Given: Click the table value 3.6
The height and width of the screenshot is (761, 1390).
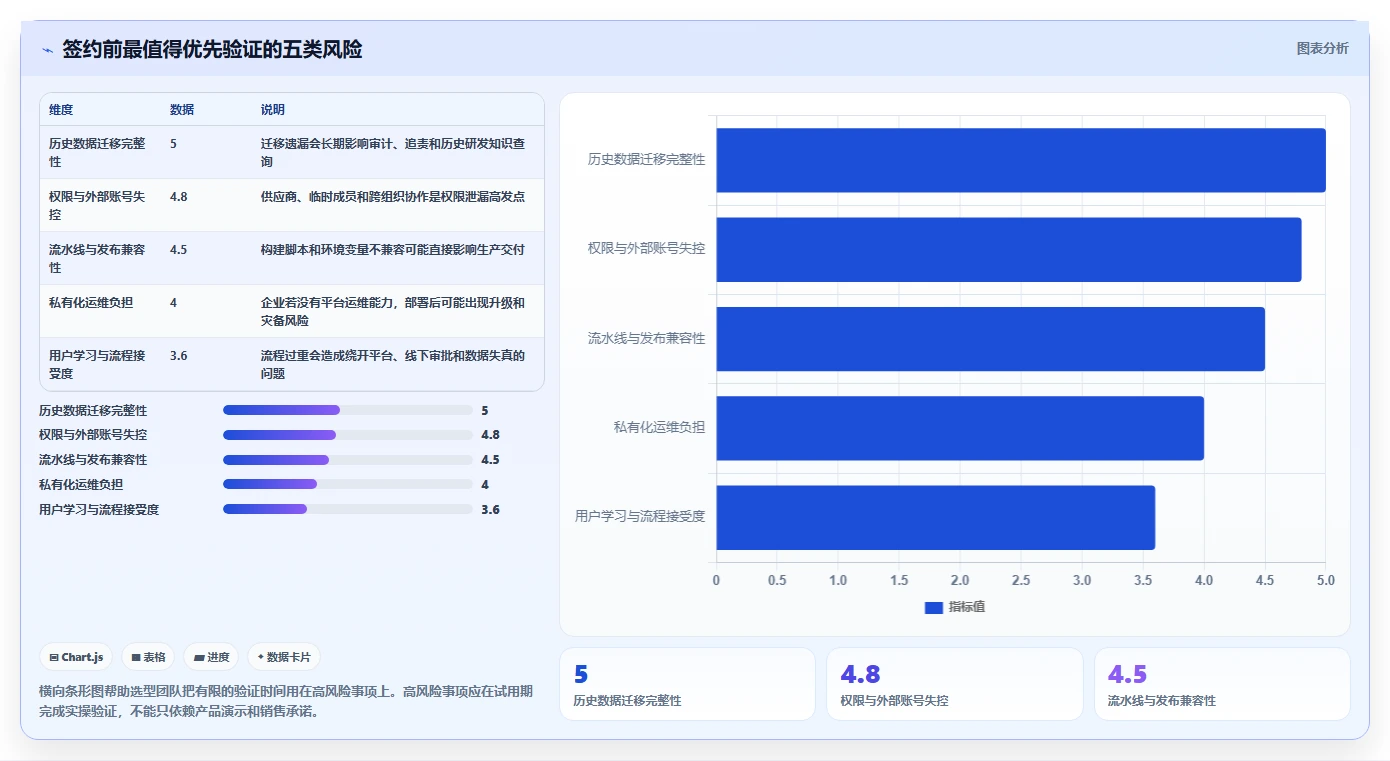Looking at the screenshot, I should [179, 355].
